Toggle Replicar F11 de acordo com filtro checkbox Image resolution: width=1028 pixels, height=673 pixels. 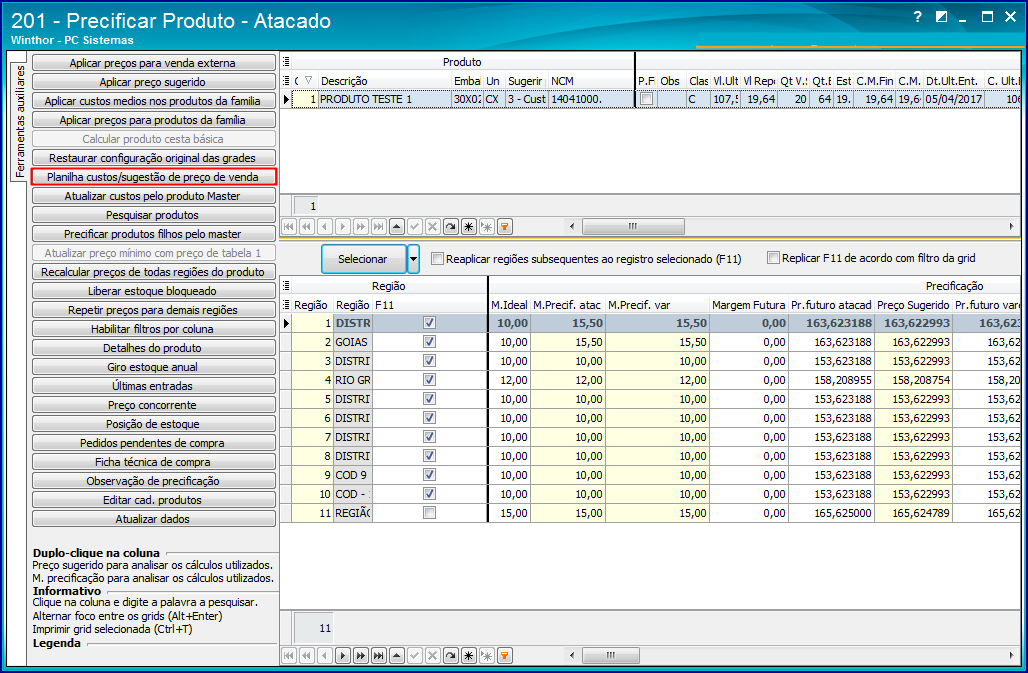774,258
